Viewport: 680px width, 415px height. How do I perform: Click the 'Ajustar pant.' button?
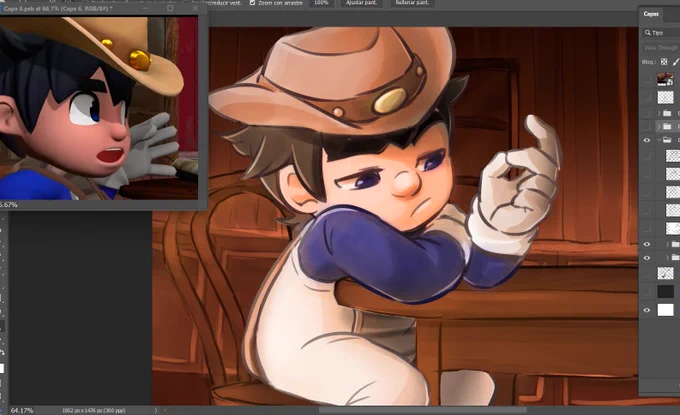tap(361, 3)
